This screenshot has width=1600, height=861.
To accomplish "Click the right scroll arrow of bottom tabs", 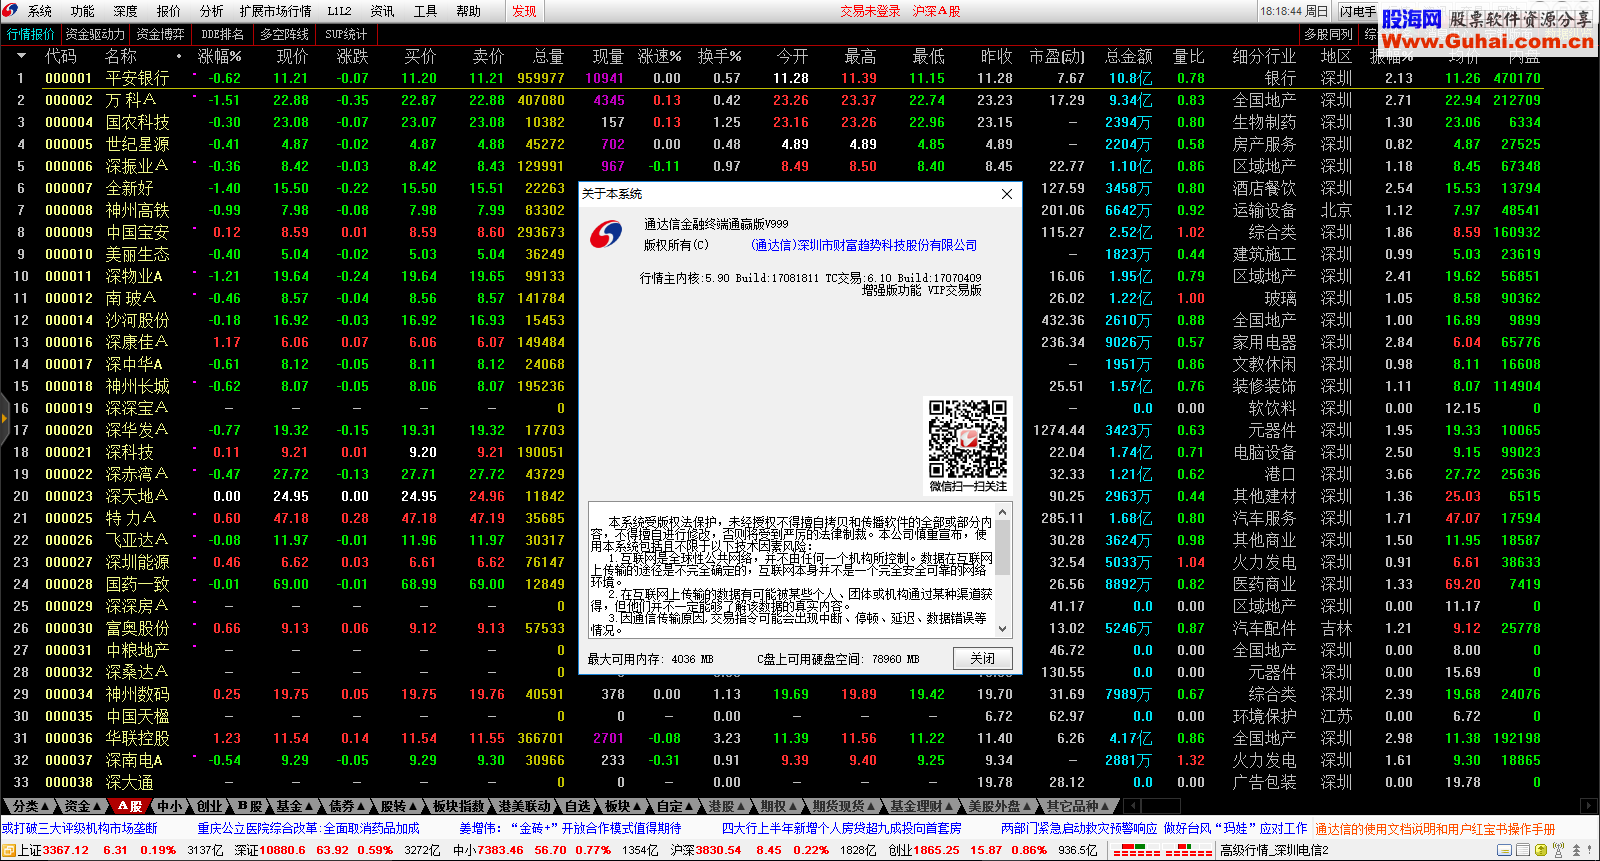I will (x=1588, y=806).
